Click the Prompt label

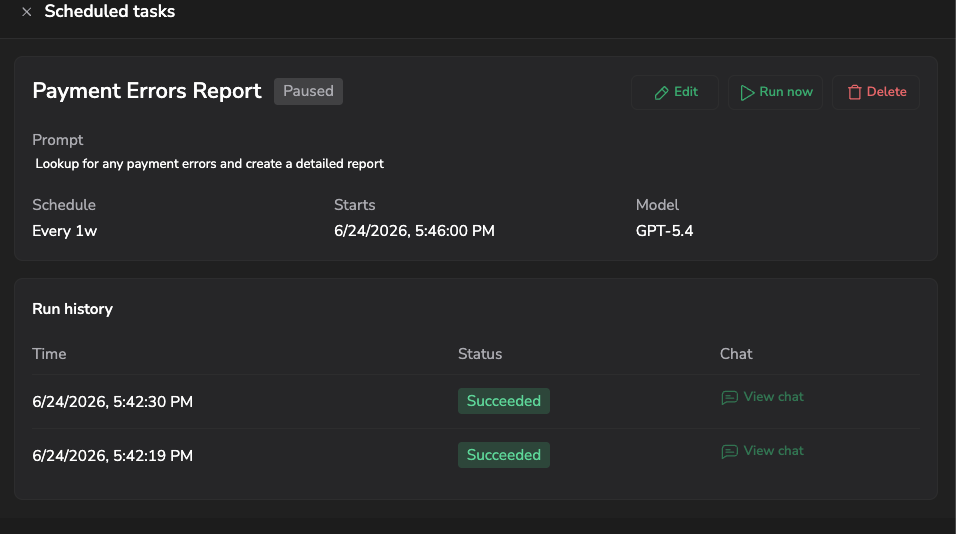[x=57, y=140]
